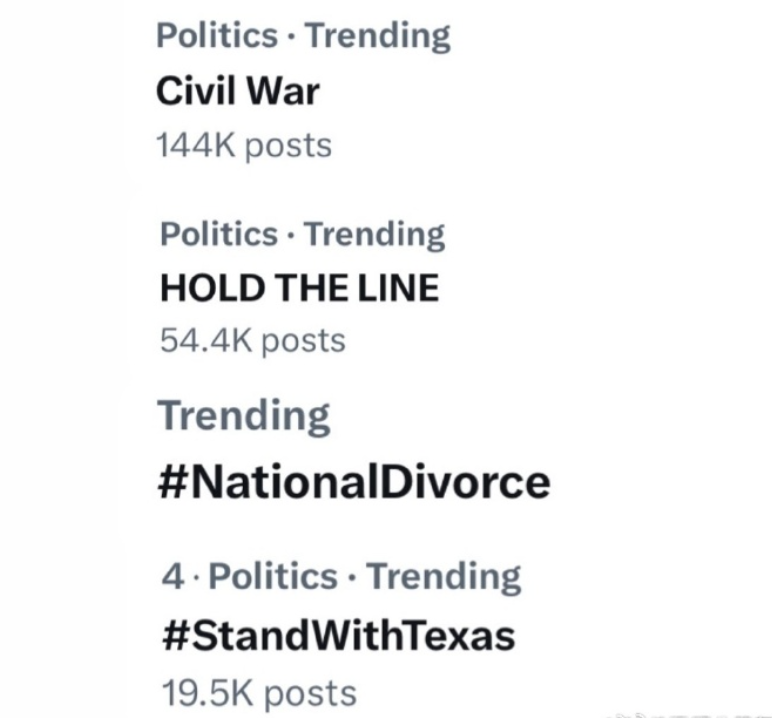Click the 54.4K posts count
This screenshot has width=772, height=718.
(x=253, y=341)
